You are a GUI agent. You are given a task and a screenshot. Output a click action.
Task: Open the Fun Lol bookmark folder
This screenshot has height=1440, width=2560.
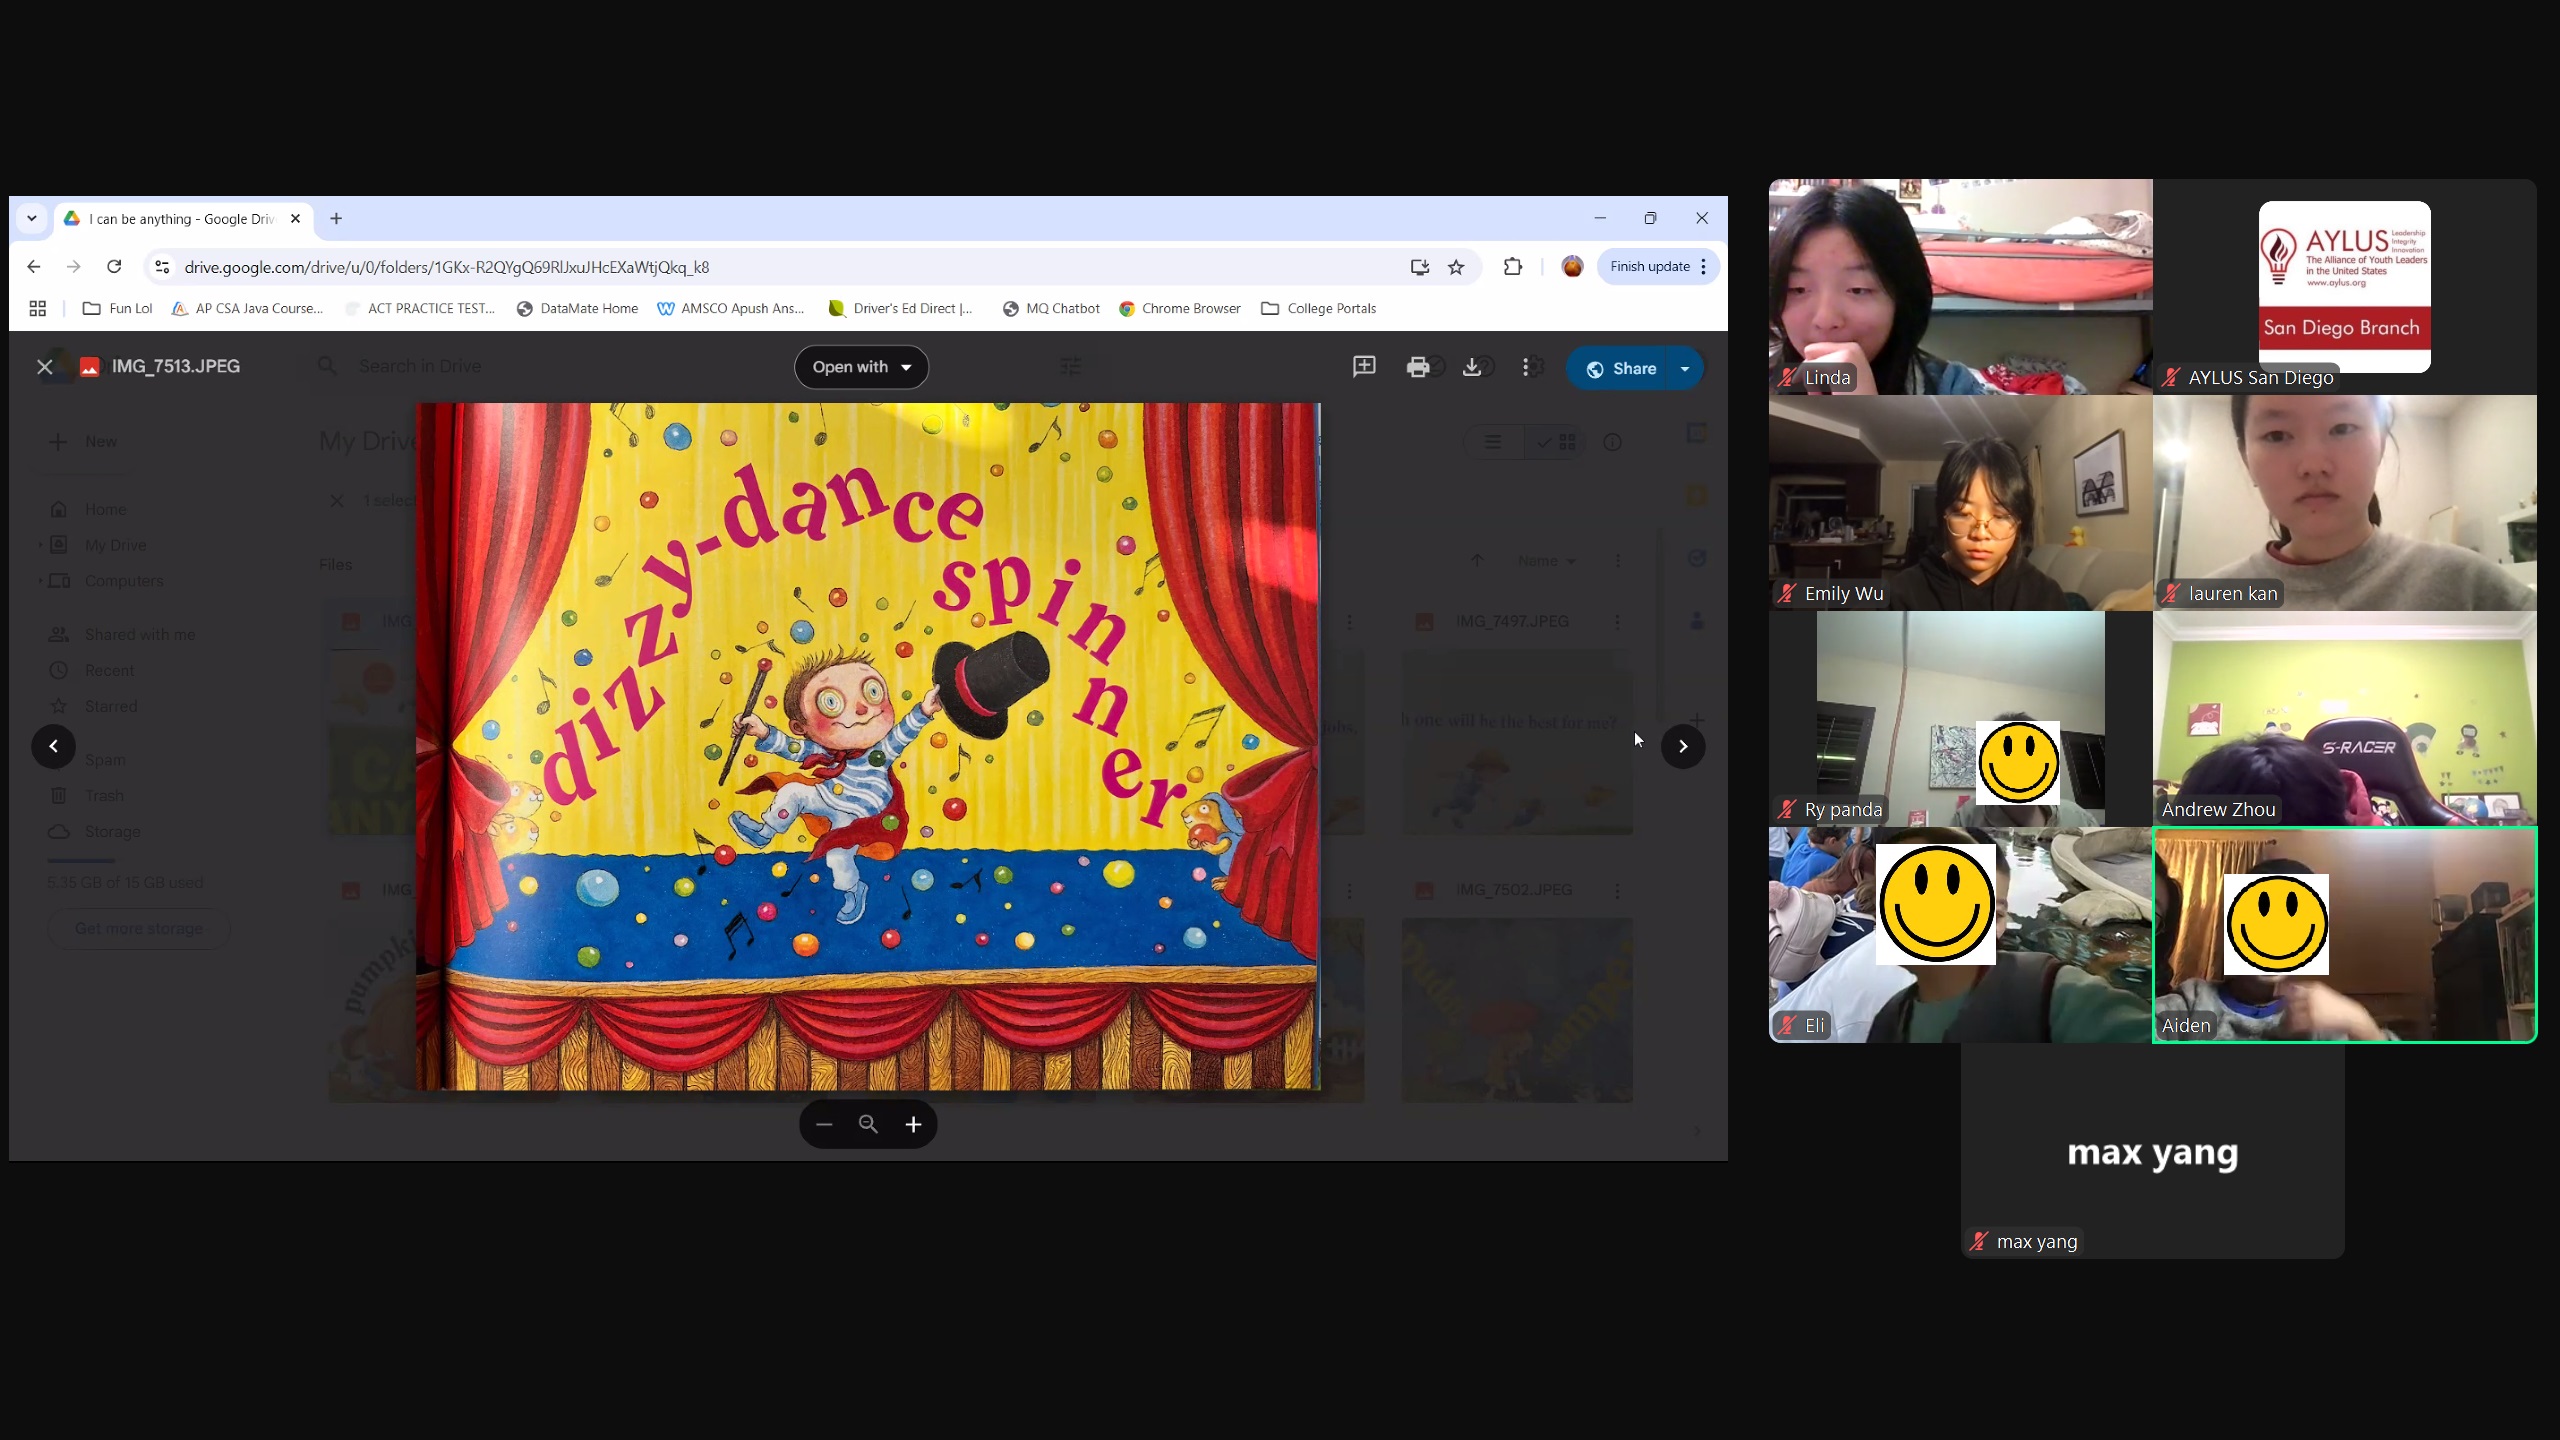click(x=118, y=309)
